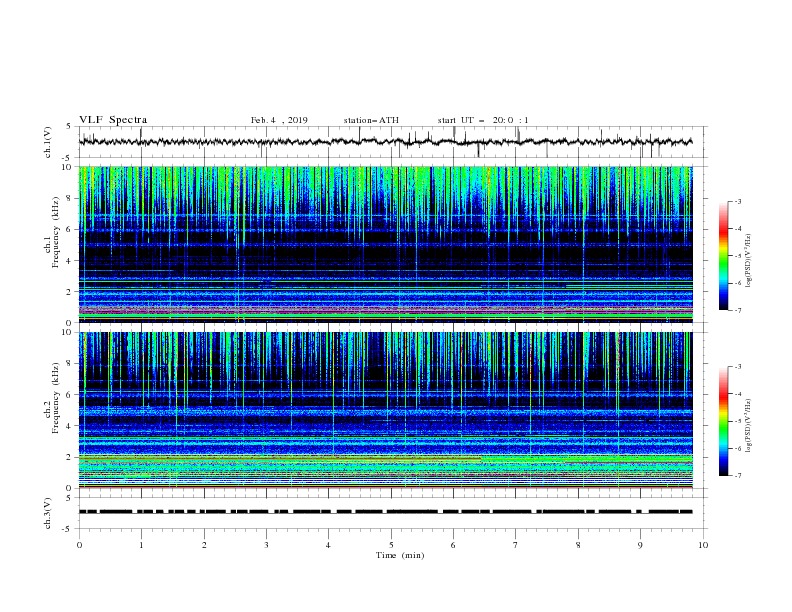Click the date label 'Feb. 4 , 2019'
The image size is (792, 612).
pyautogui.click(x=279, y=120)
